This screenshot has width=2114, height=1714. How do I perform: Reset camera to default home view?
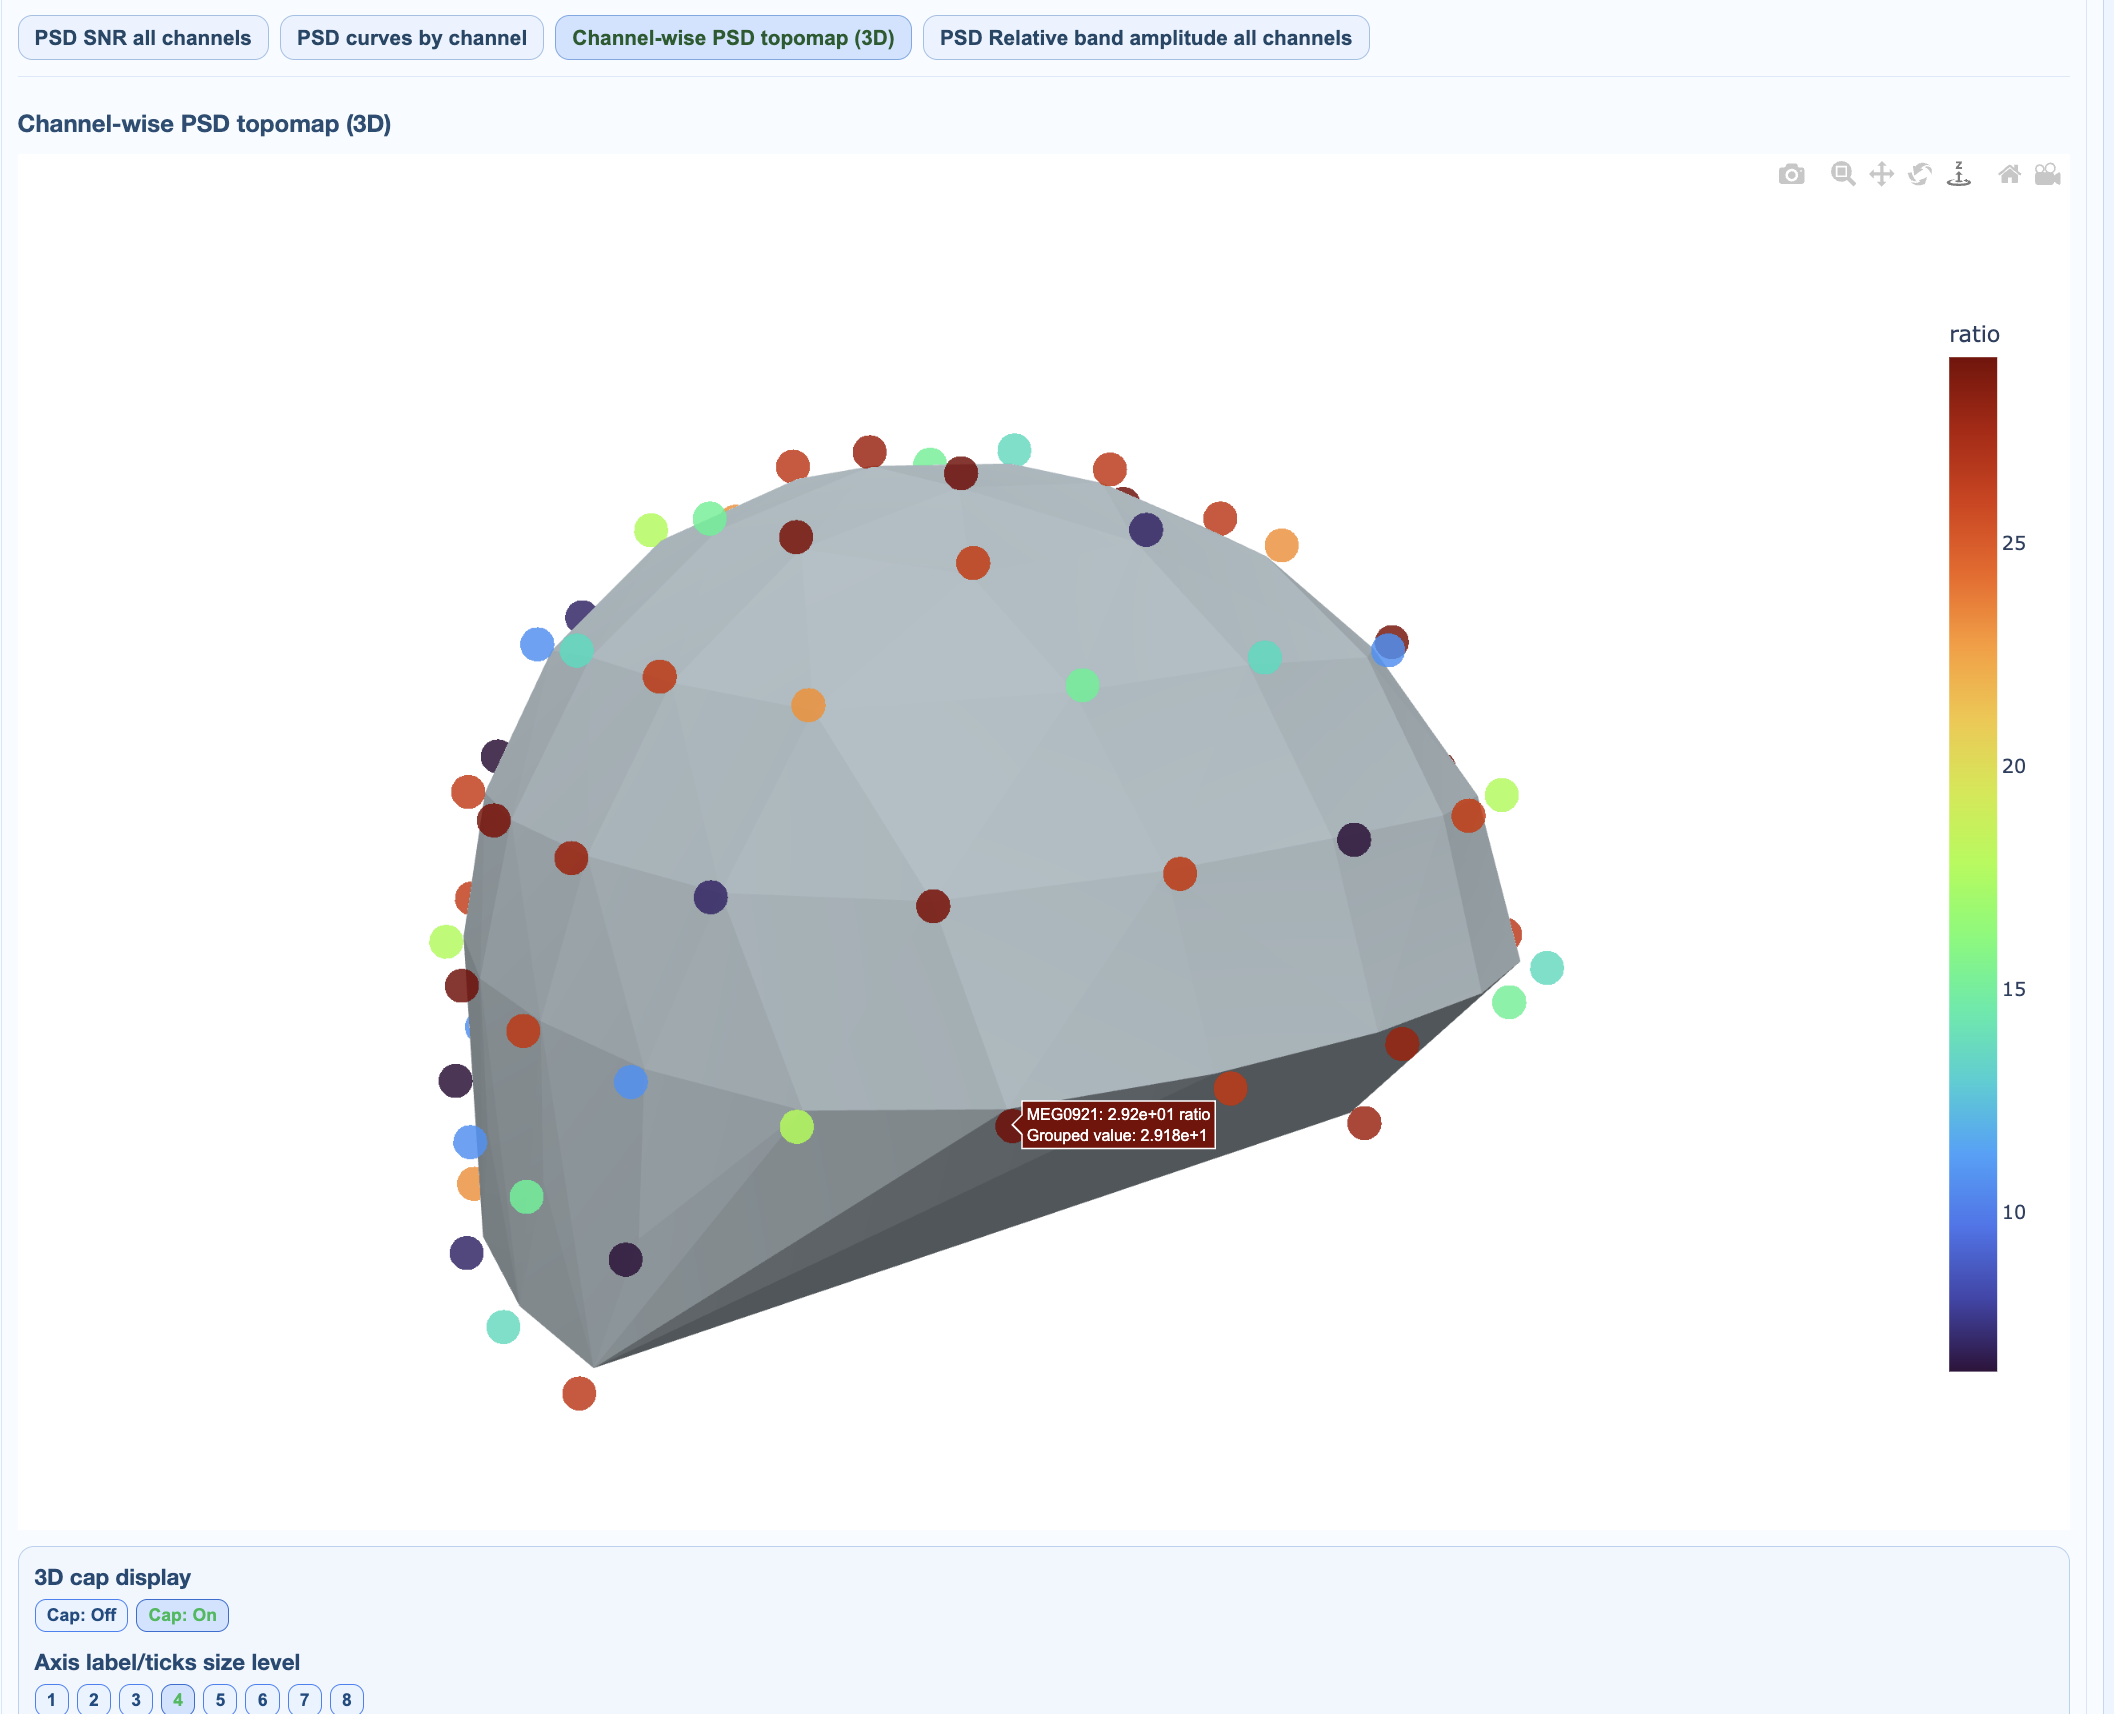pos(2009,175)
